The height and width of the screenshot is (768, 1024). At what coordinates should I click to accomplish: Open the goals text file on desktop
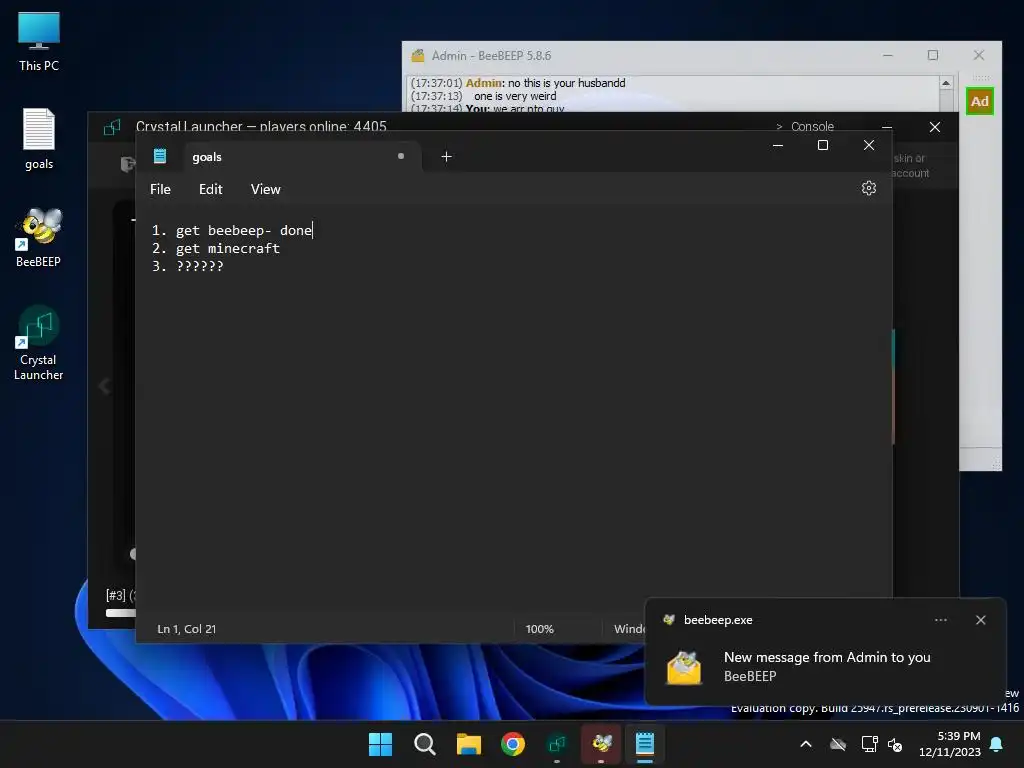[39, 139]
